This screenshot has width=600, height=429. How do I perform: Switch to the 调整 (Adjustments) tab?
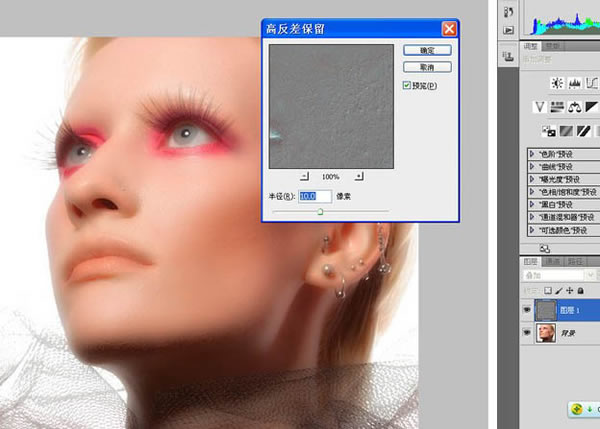pyautogui.click(x=531, y=46)
